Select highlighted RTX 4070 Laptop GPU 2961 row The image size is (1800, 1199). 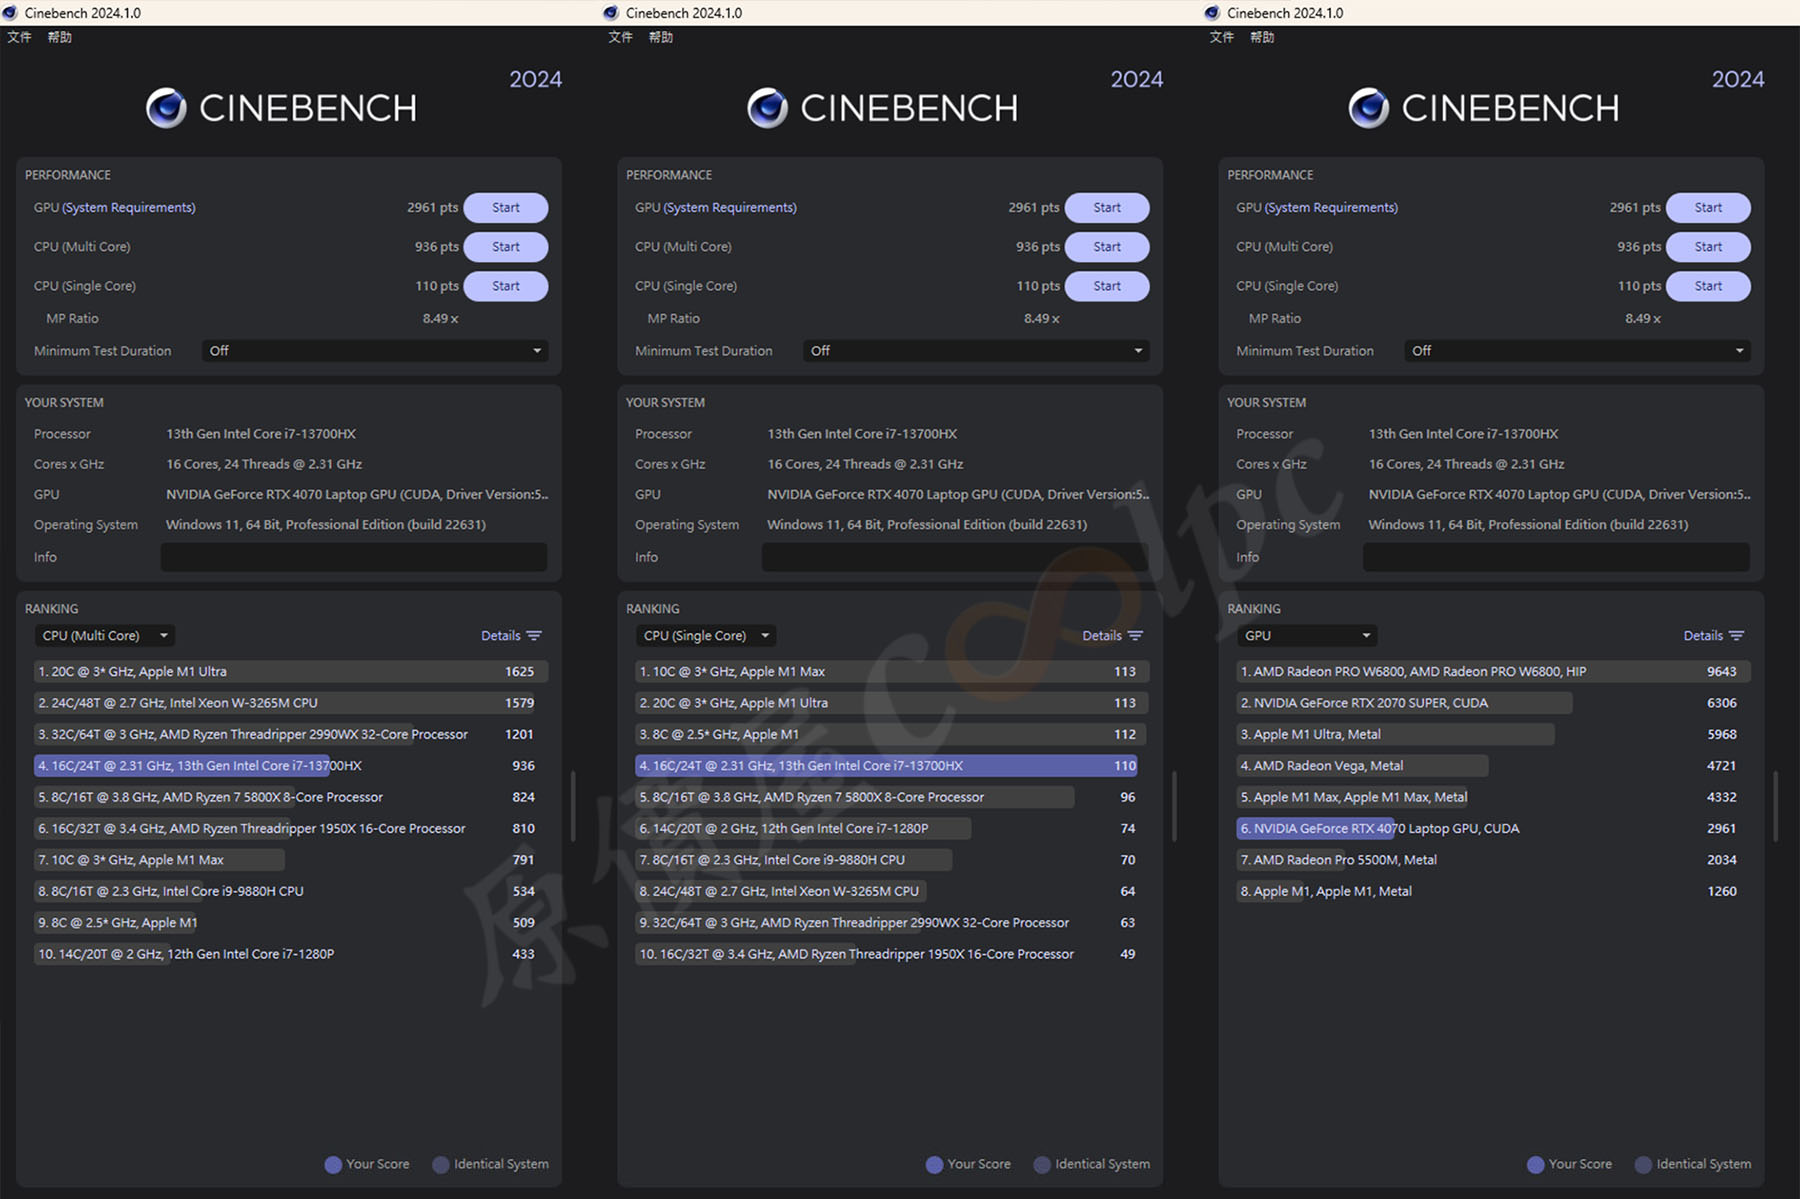coord(1493,829)
